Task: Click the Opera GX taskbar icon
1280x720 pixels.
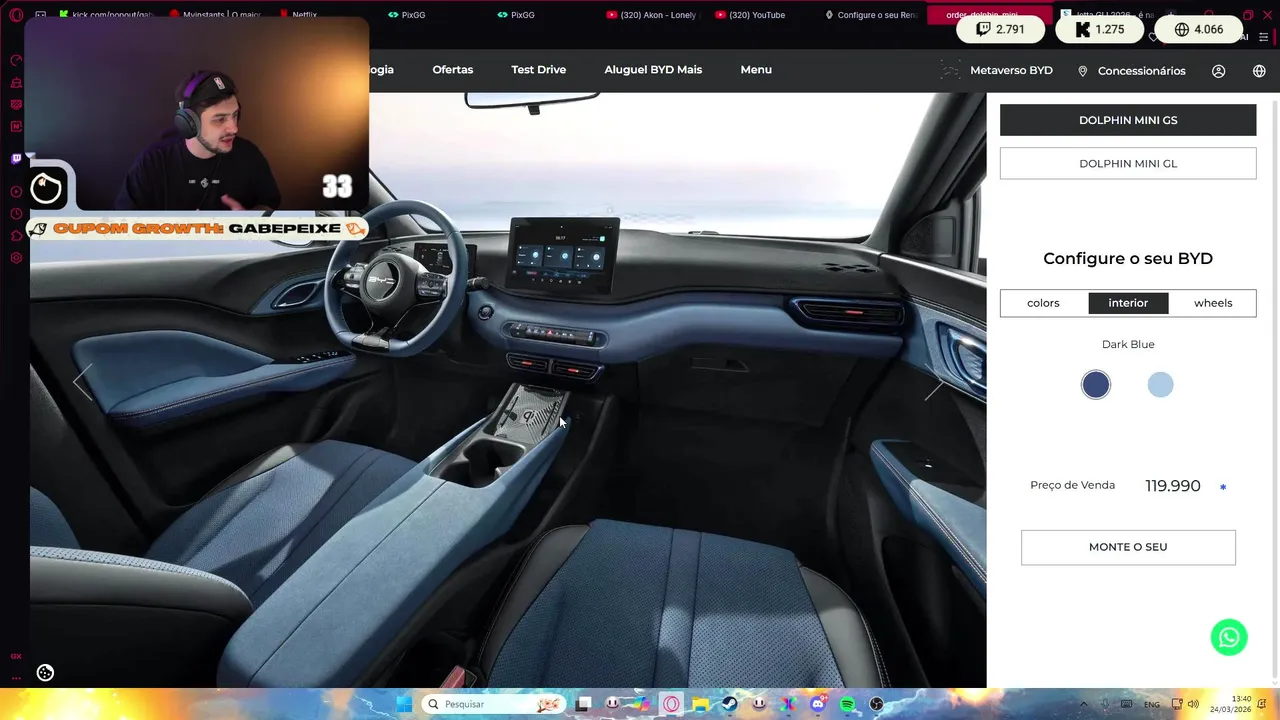Action: (x=671, y=704)
